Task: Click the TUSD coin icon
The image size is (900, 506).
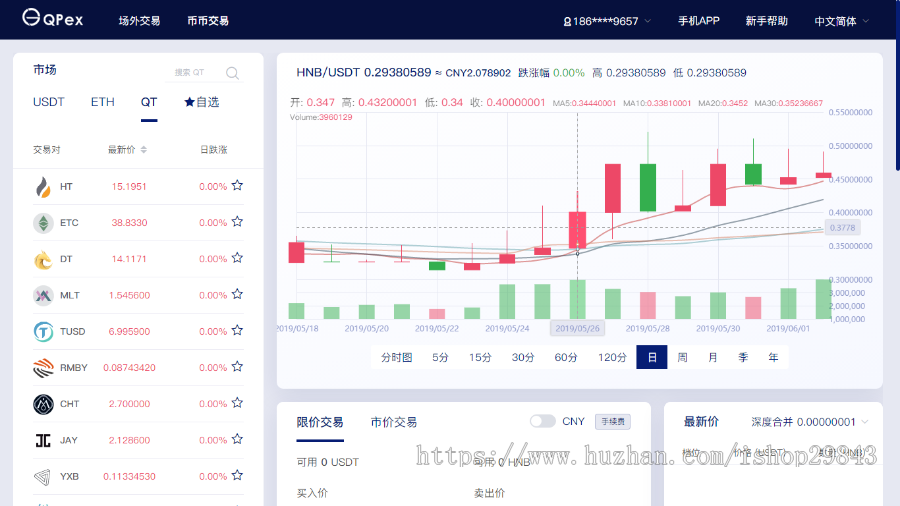Action: [43, 332]
